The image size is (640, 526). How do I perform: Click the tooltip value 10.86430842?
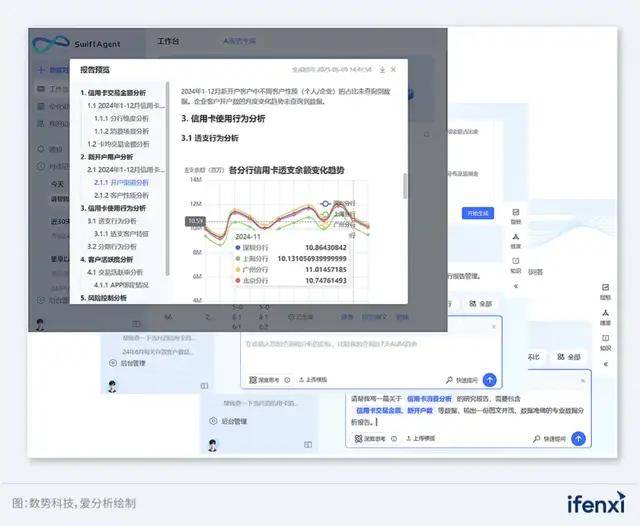(326, 247)
